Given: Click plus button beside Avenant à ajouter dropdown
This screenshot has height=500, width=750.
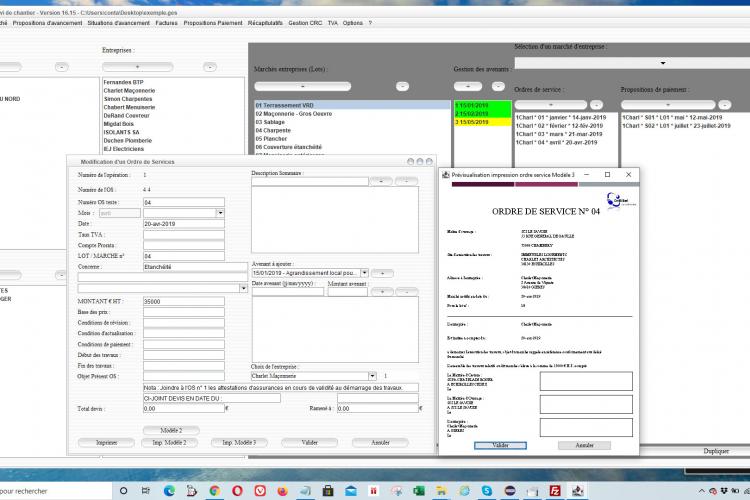Looking at the screenshot, I should (x=382, y=273).
